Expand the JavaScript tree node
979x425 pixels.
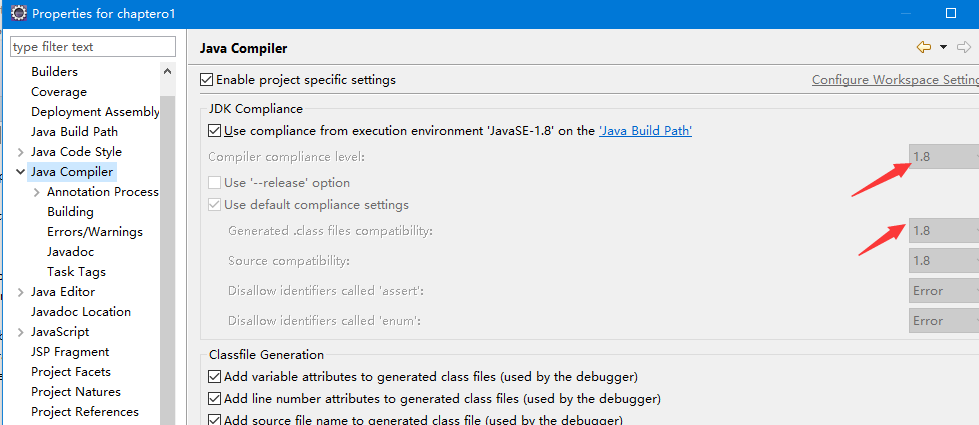(20, 332)
